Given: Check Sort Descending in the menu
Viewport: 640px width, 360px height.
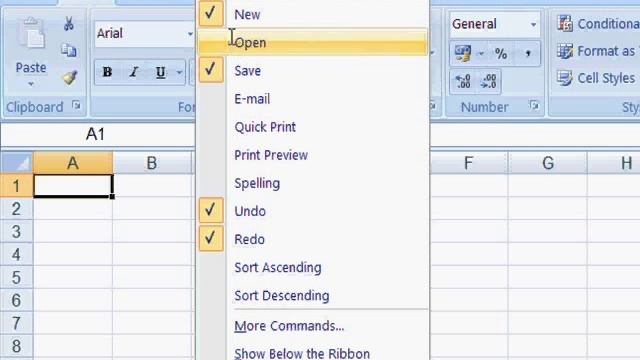Looking at the screenshot, I should click(x=313, y=296).
